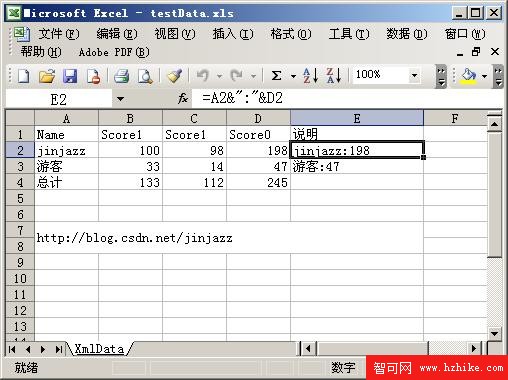
Task: Open the Redo history dropdown
Action: [253, 76]
